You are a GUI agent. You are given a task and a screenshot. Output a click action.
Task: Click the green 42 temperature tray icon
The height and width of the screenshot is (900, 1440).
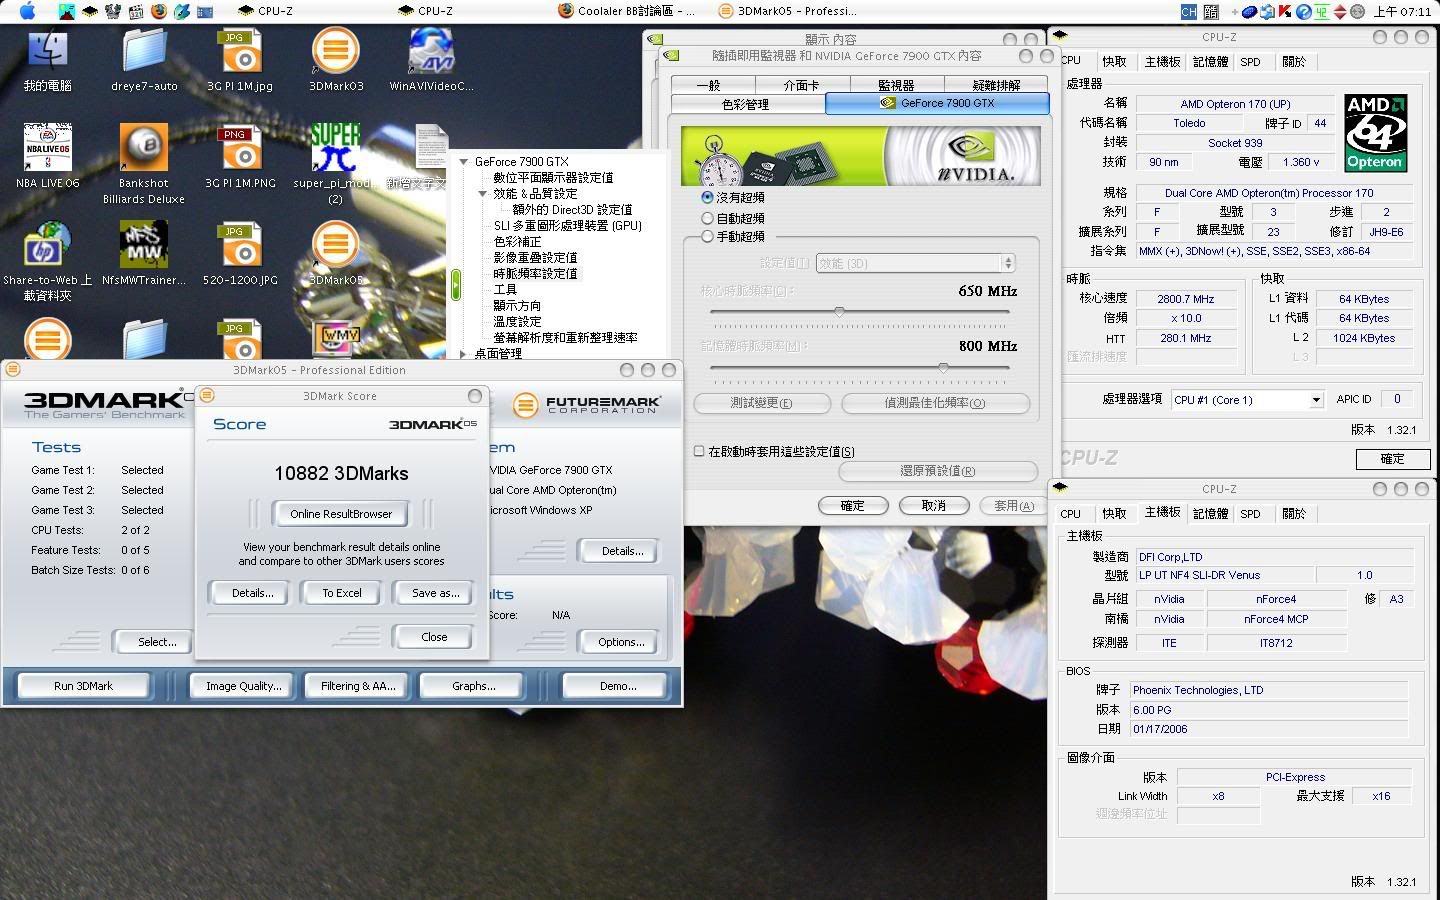(1321, 12)
